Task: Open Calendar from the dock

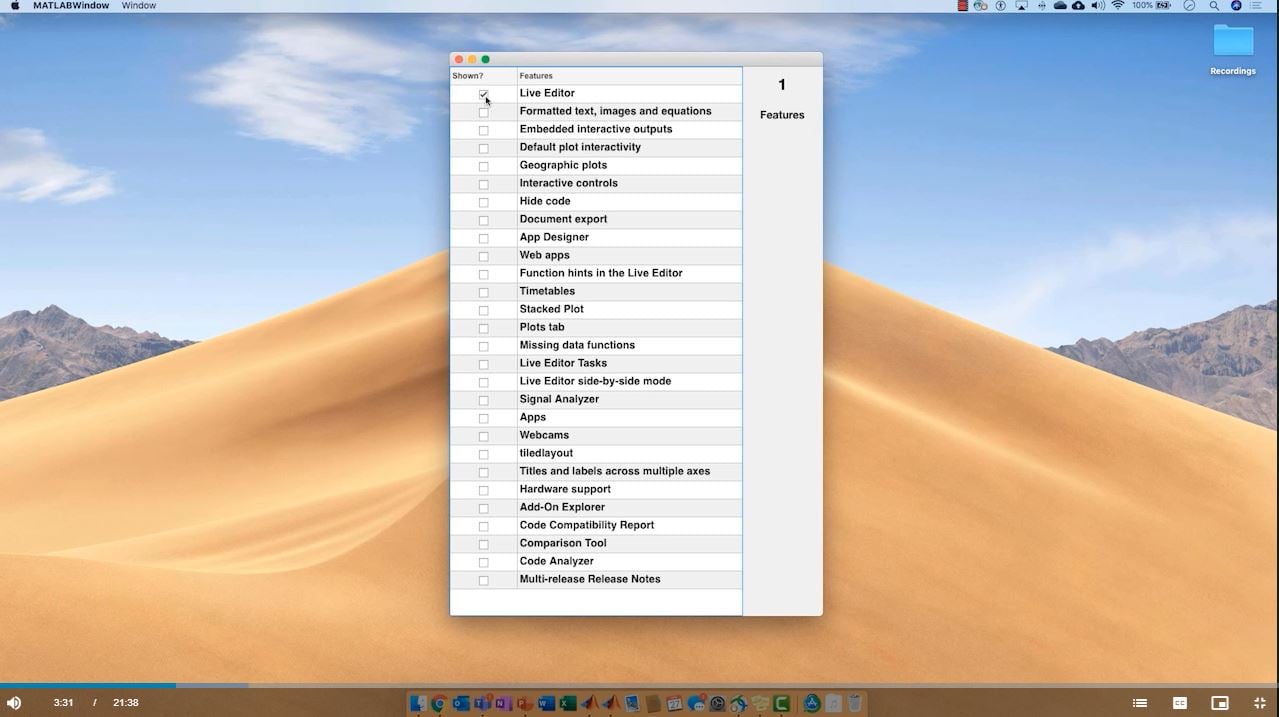Action: pyautogui.click(x=675, y=703)
